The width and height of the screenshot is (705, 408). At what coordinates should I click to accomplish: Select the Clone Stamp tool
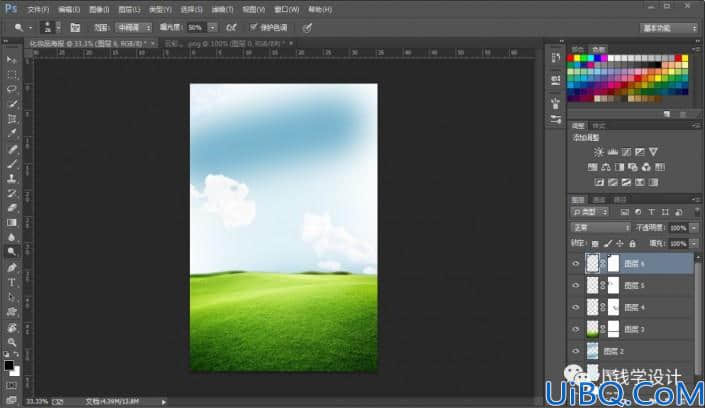[12, 179]
